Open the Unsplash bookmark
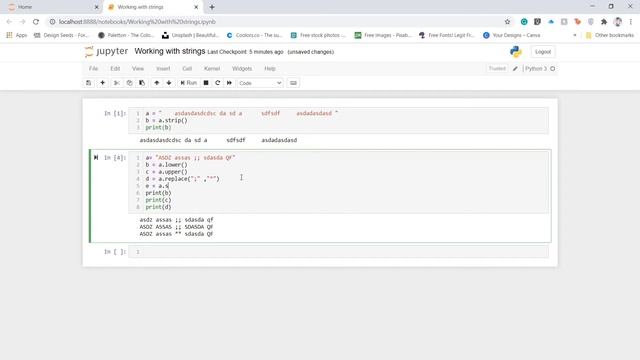 click(191, 36)
